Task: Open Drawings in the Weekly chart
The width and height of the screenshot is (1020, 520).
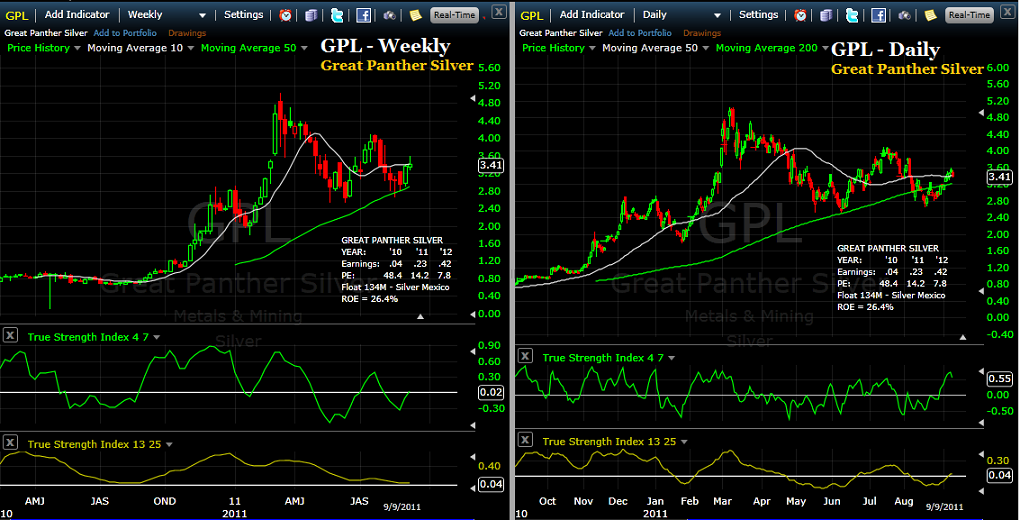Action: click(187, 33)
